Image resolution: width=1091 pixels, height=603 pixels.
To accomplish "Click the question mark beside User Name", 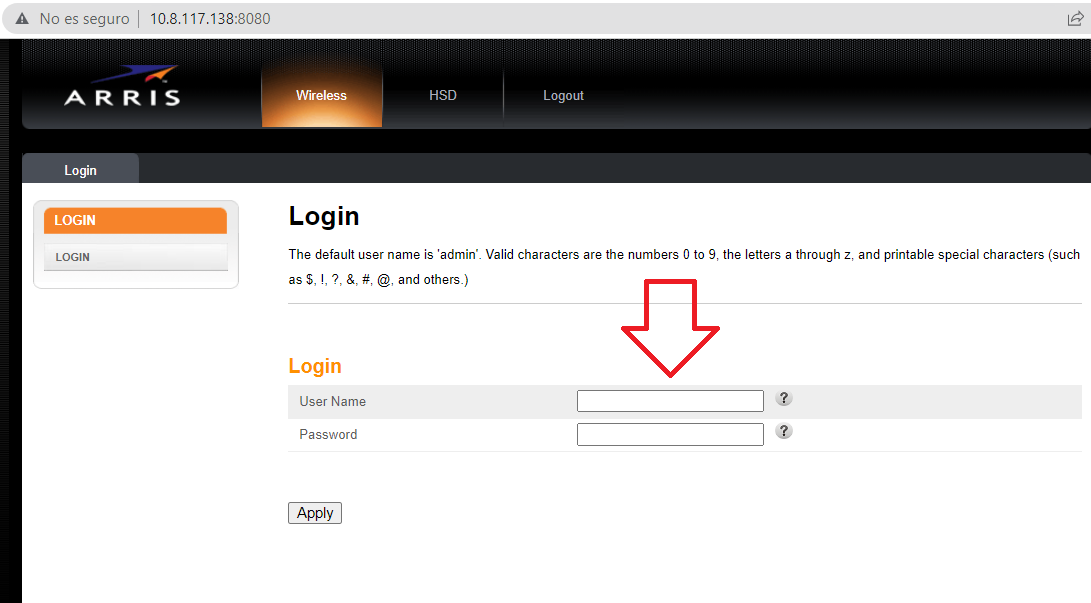I will [x=783, y=398].
